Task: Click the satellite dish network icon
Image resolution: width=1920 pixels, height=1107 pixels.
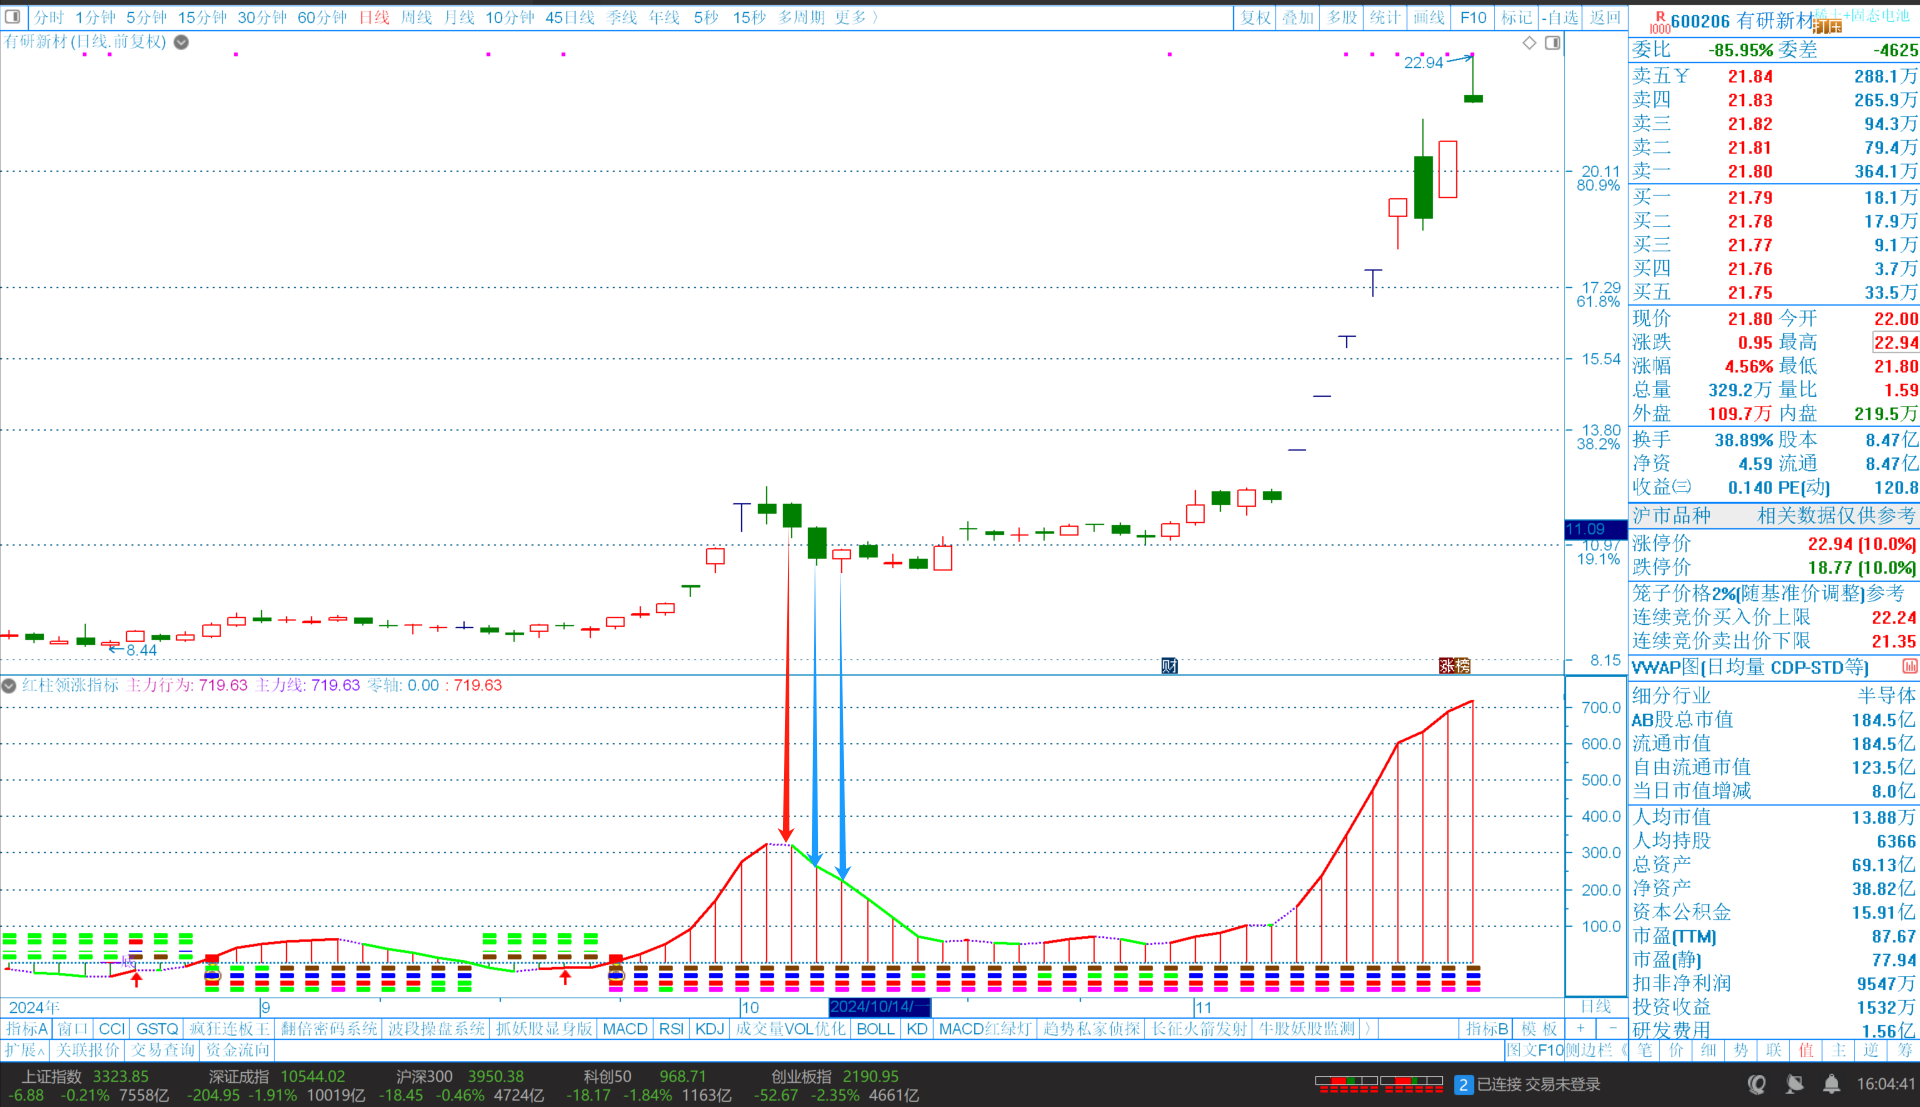Action: pyautogui.click(x=1795, y=1084)
